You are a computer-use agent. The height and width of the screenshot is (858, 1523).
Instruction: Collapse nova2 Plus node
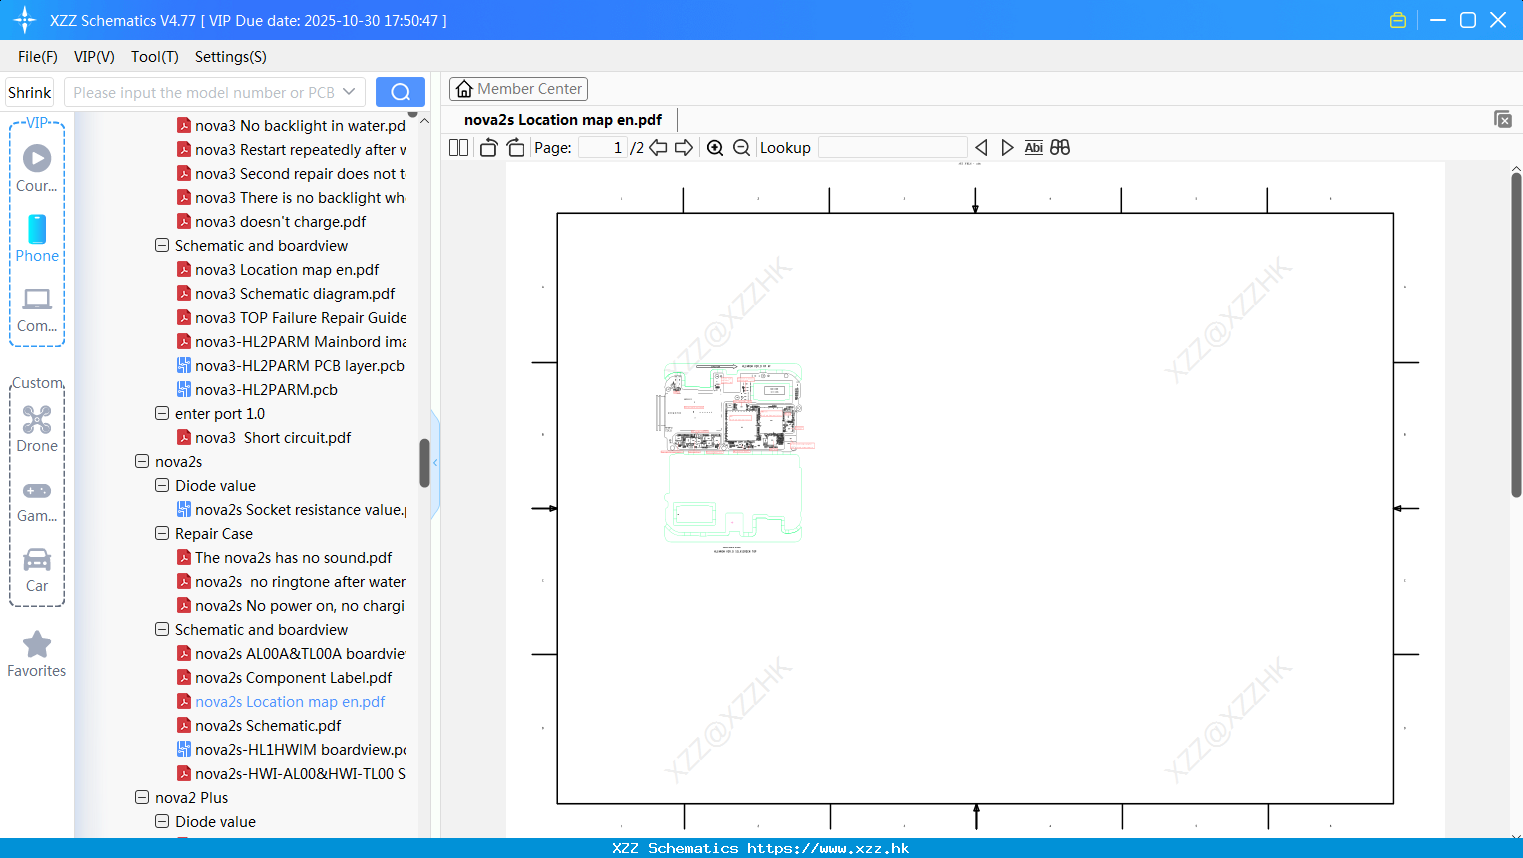142,798
